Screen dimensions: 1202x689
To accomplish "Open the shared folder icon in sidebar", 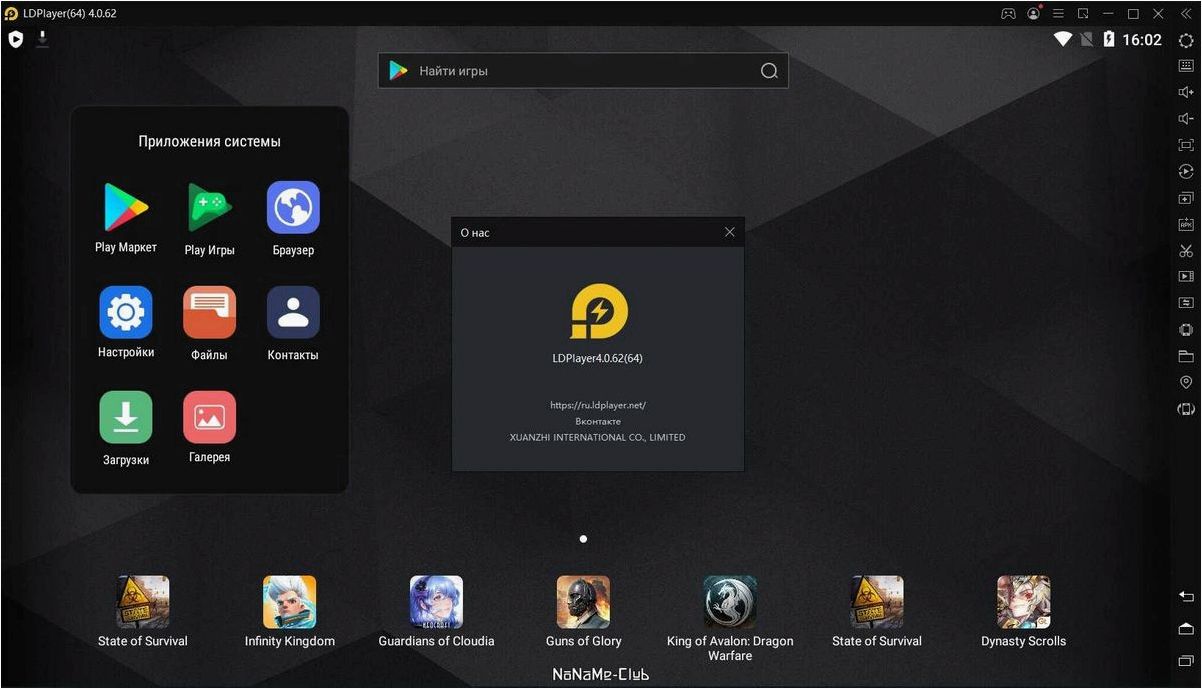I will click(1186, 356).
